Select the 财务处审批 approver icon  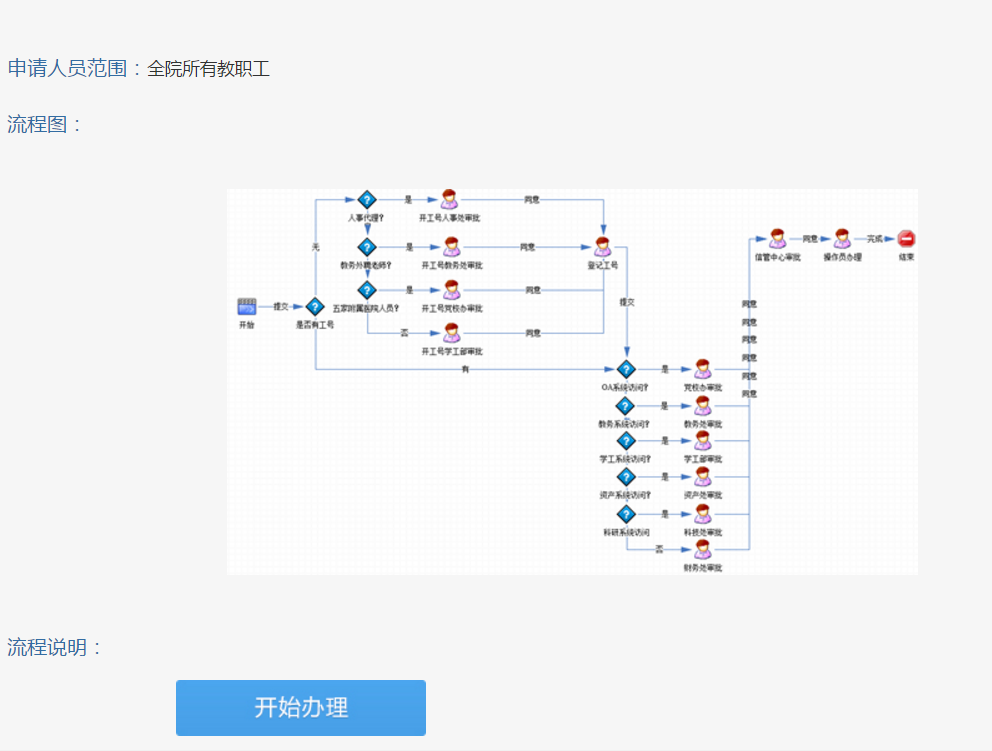point(703,549)
